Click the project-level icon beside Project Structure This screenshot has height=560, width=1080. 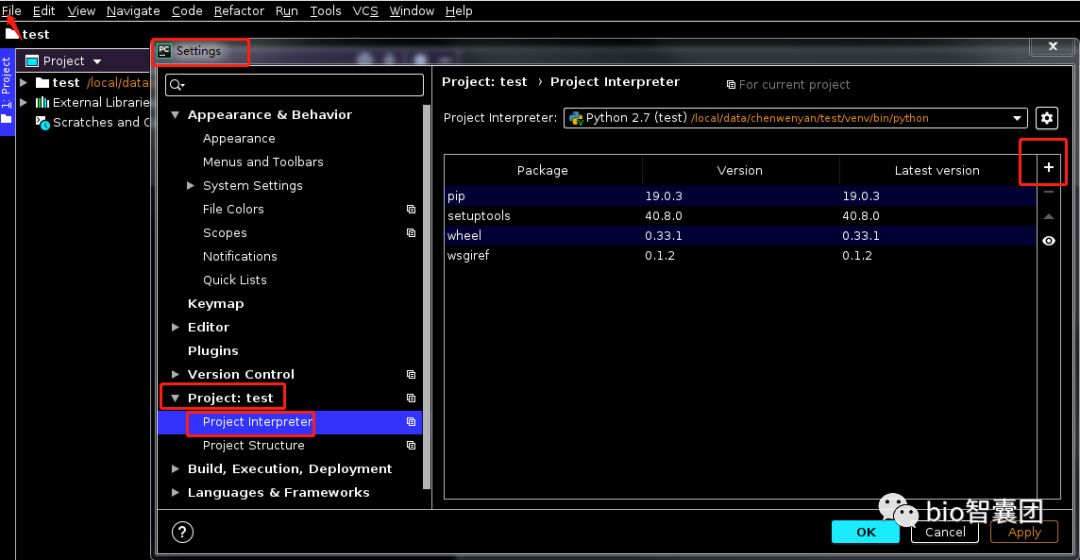pyautogui.click(x=411, y=445)
